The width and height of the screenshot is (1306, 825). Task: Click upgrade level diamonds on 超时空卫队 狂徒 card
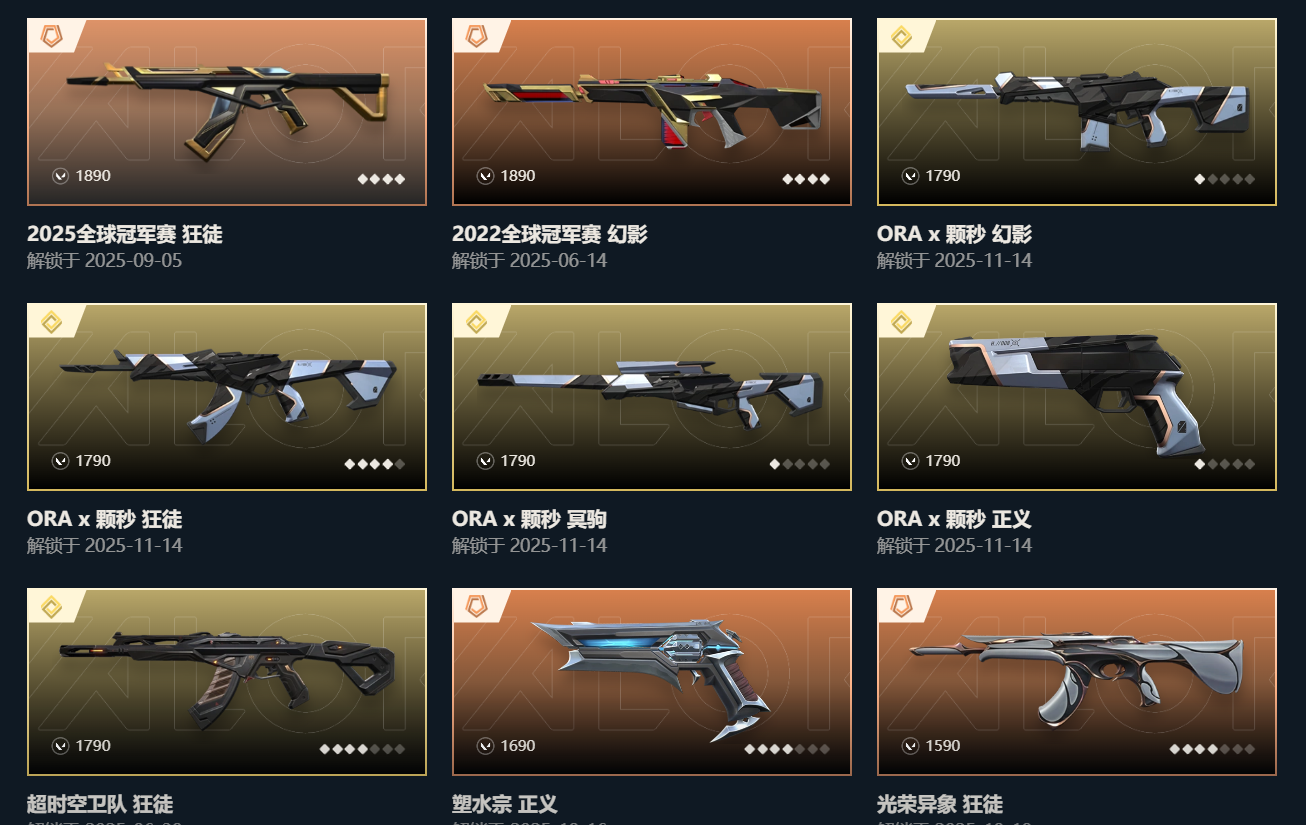pos(362,749)
